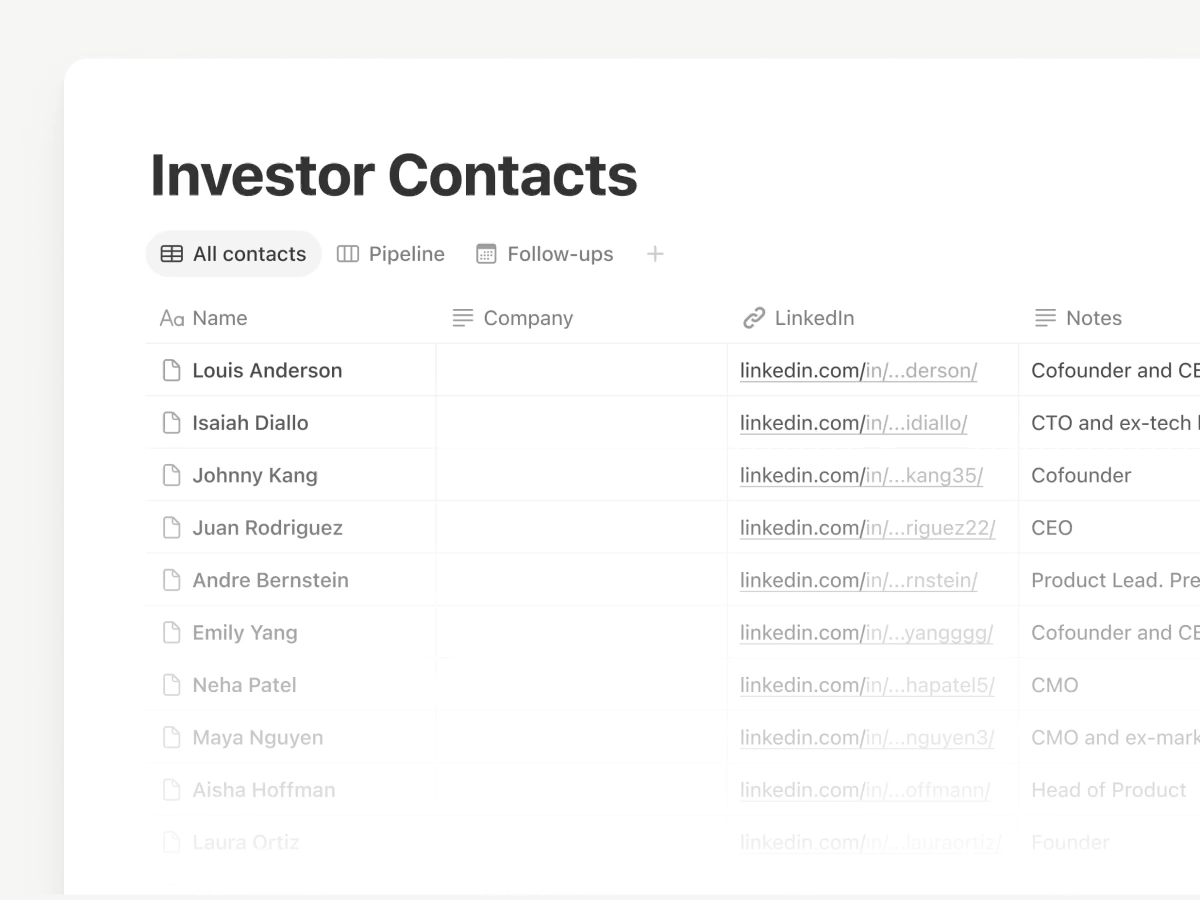Click the page icon next to Emily Yang
This screenshot has height=900, width=1200.
[x=172, y=633]
